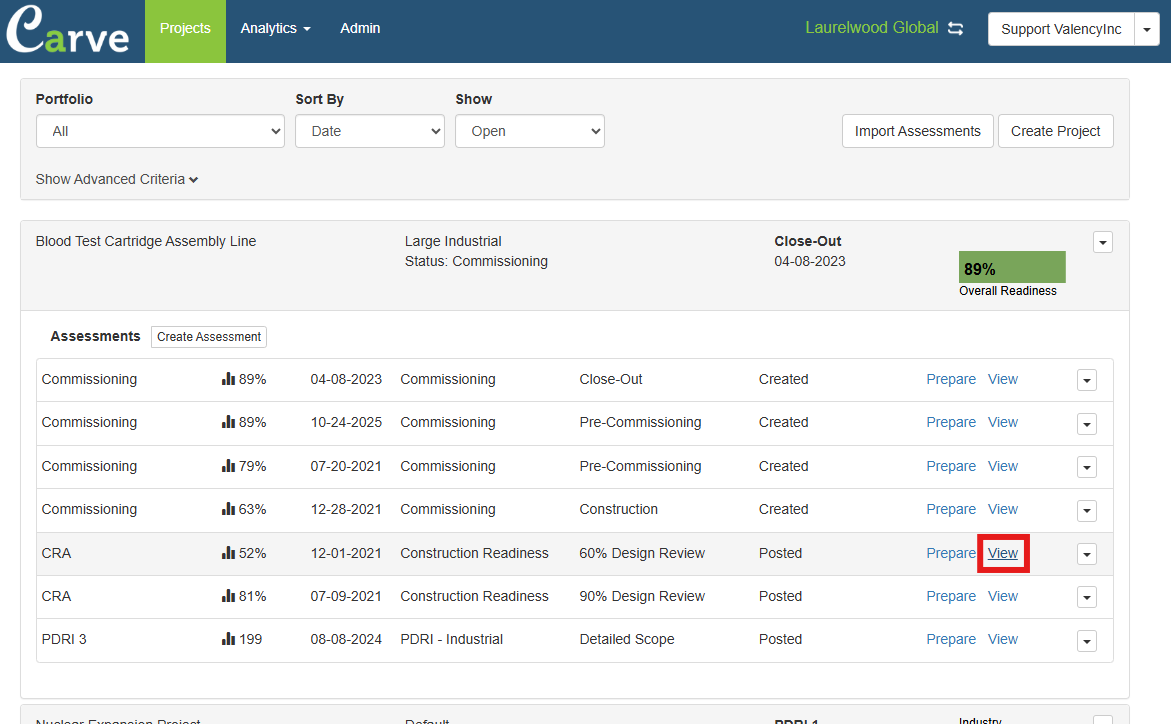
Task: Click bar chart icon for 52% CRA assessment
Action: (228, 554)
